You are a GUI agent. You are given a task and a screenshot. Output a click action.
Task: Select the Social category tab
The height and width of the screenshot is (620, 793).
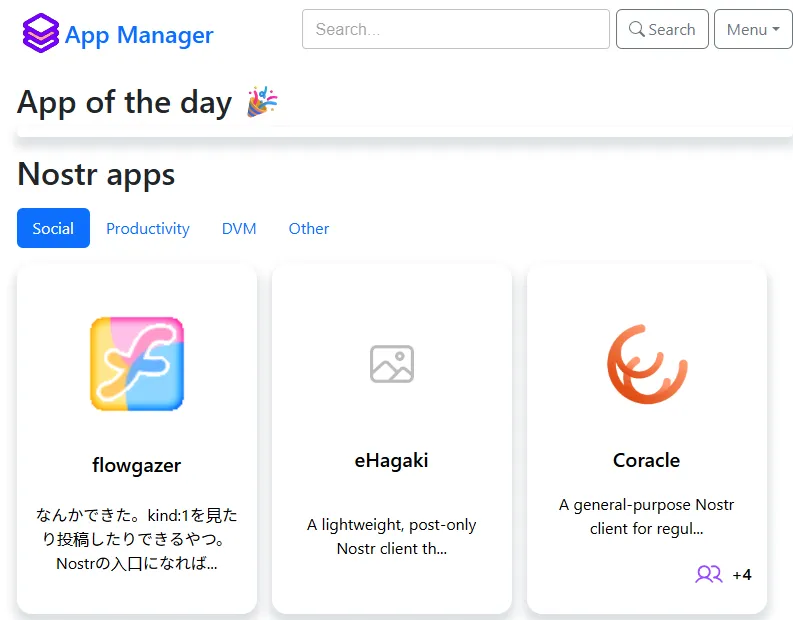(53, 228)
